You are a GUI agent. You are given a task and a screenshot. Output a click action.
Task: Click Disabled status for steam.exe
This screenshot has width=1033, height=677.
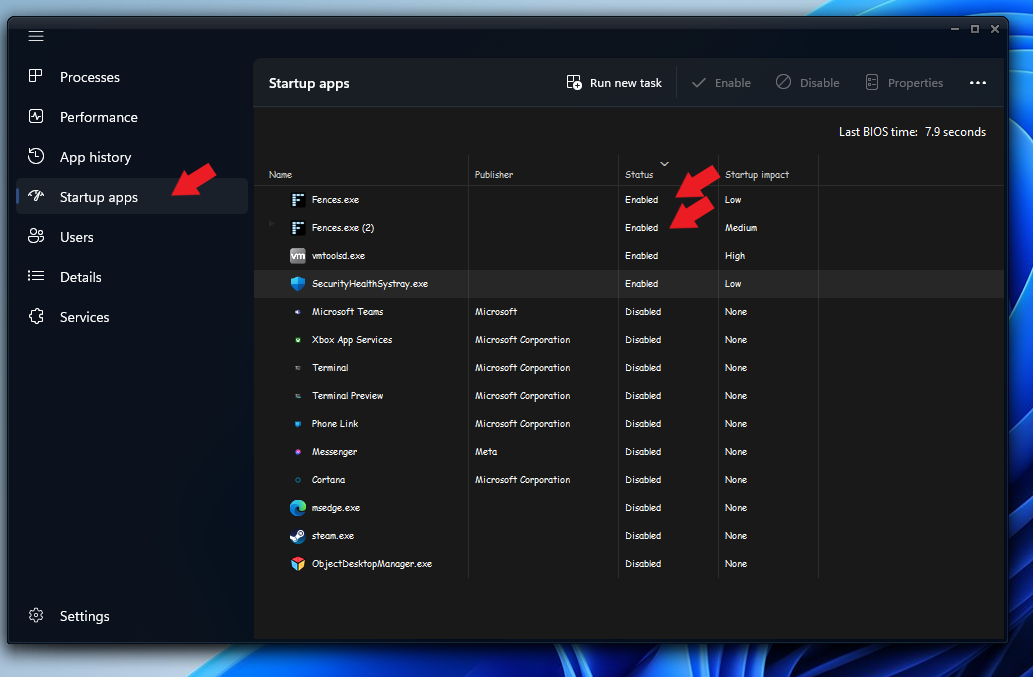pos(643,536)
